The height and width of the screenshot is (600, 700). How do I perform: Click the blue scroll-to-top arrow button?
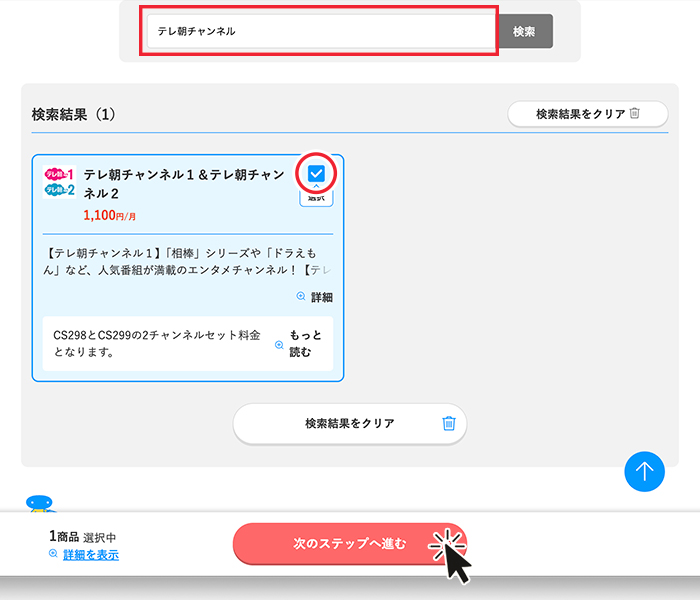click(644, 471)
